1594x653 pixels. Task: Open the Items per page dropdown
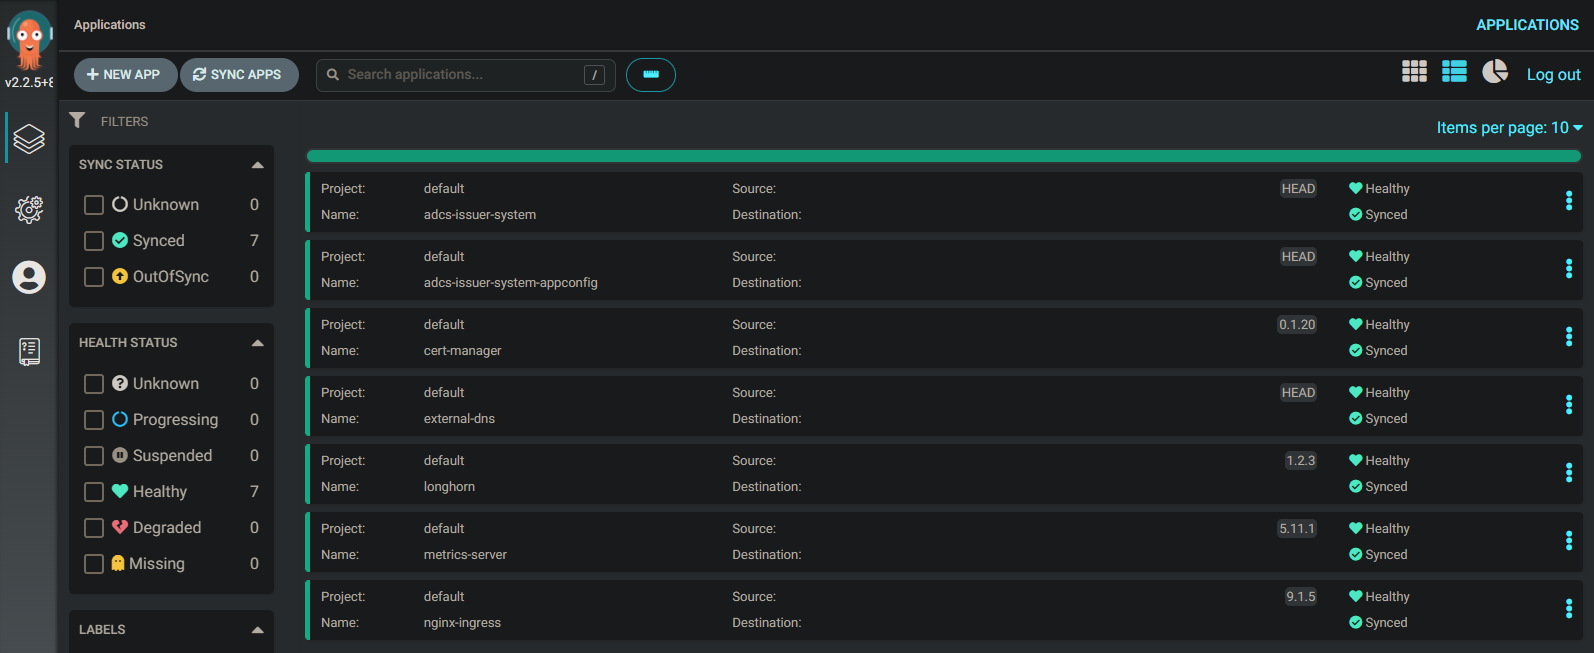tap(1509, 128)
